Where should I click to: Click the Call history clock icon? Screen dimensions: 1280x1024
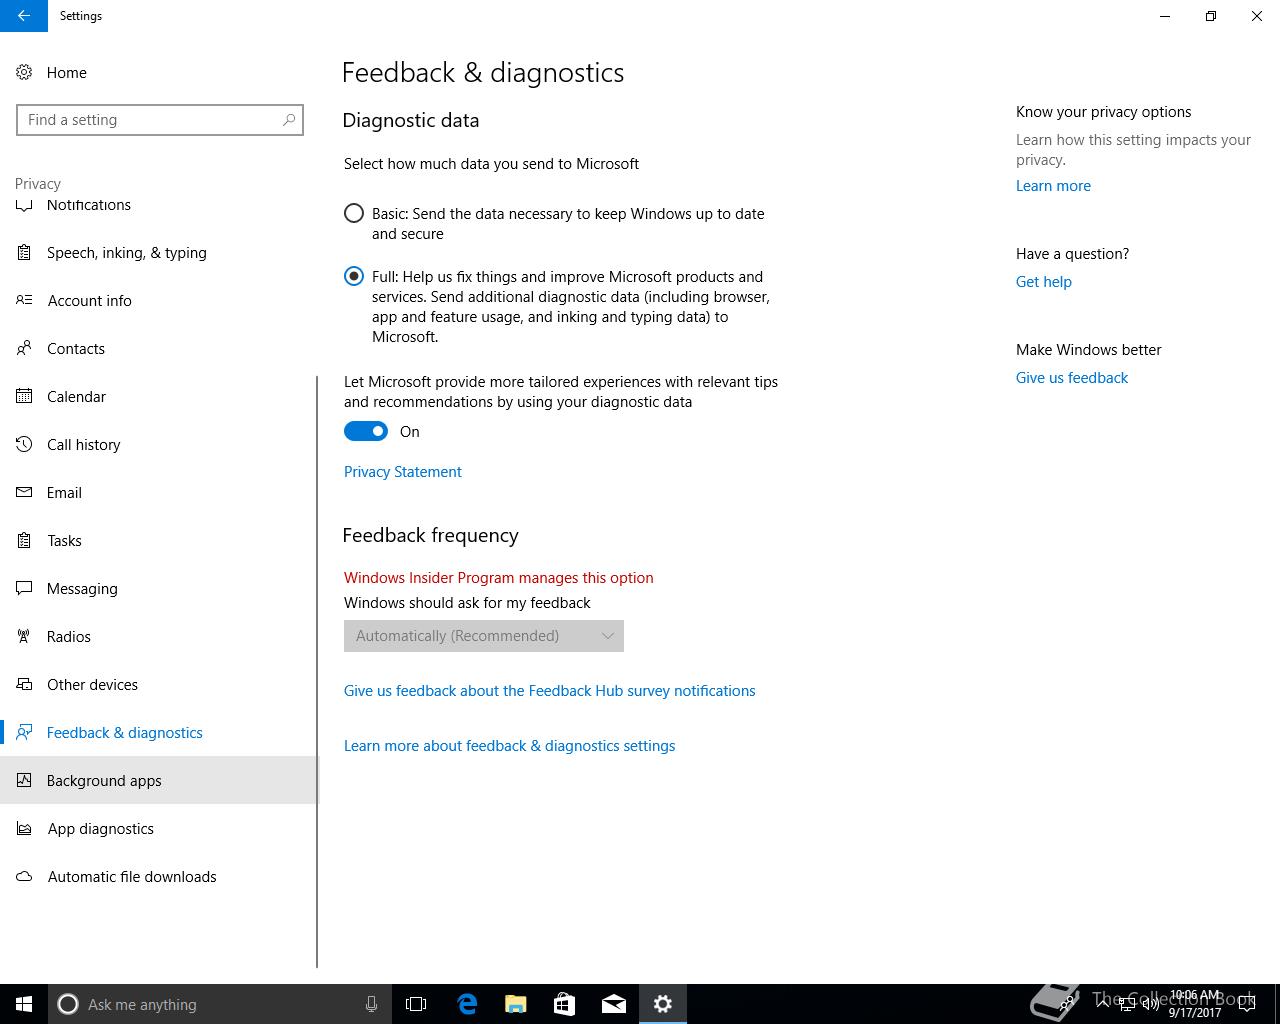24,445
